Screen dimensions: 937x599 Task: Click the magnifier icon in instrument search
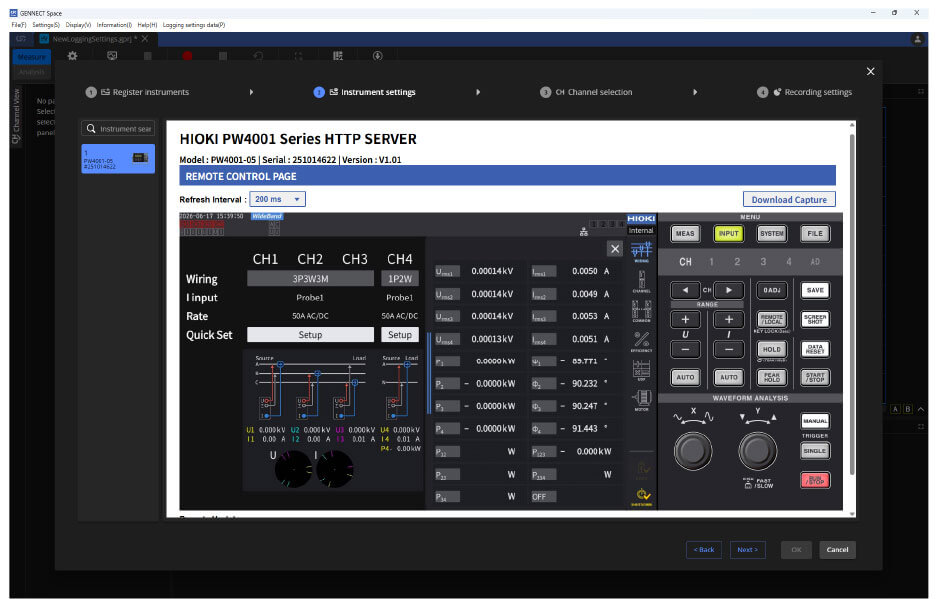pos(91,129)
